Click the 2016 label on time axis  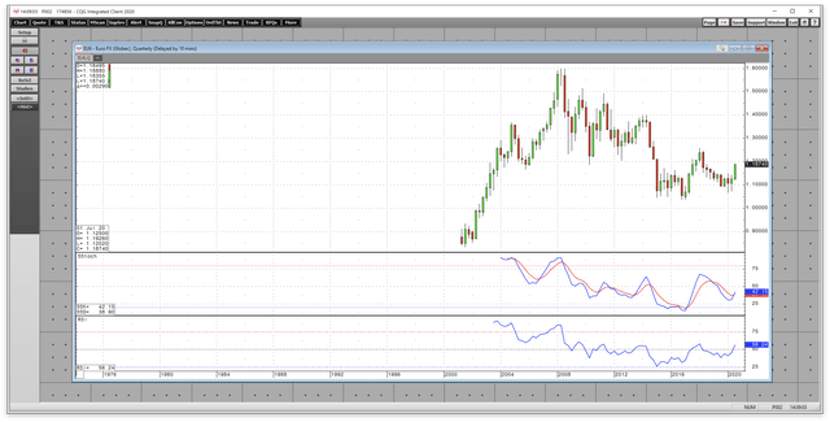676,374
